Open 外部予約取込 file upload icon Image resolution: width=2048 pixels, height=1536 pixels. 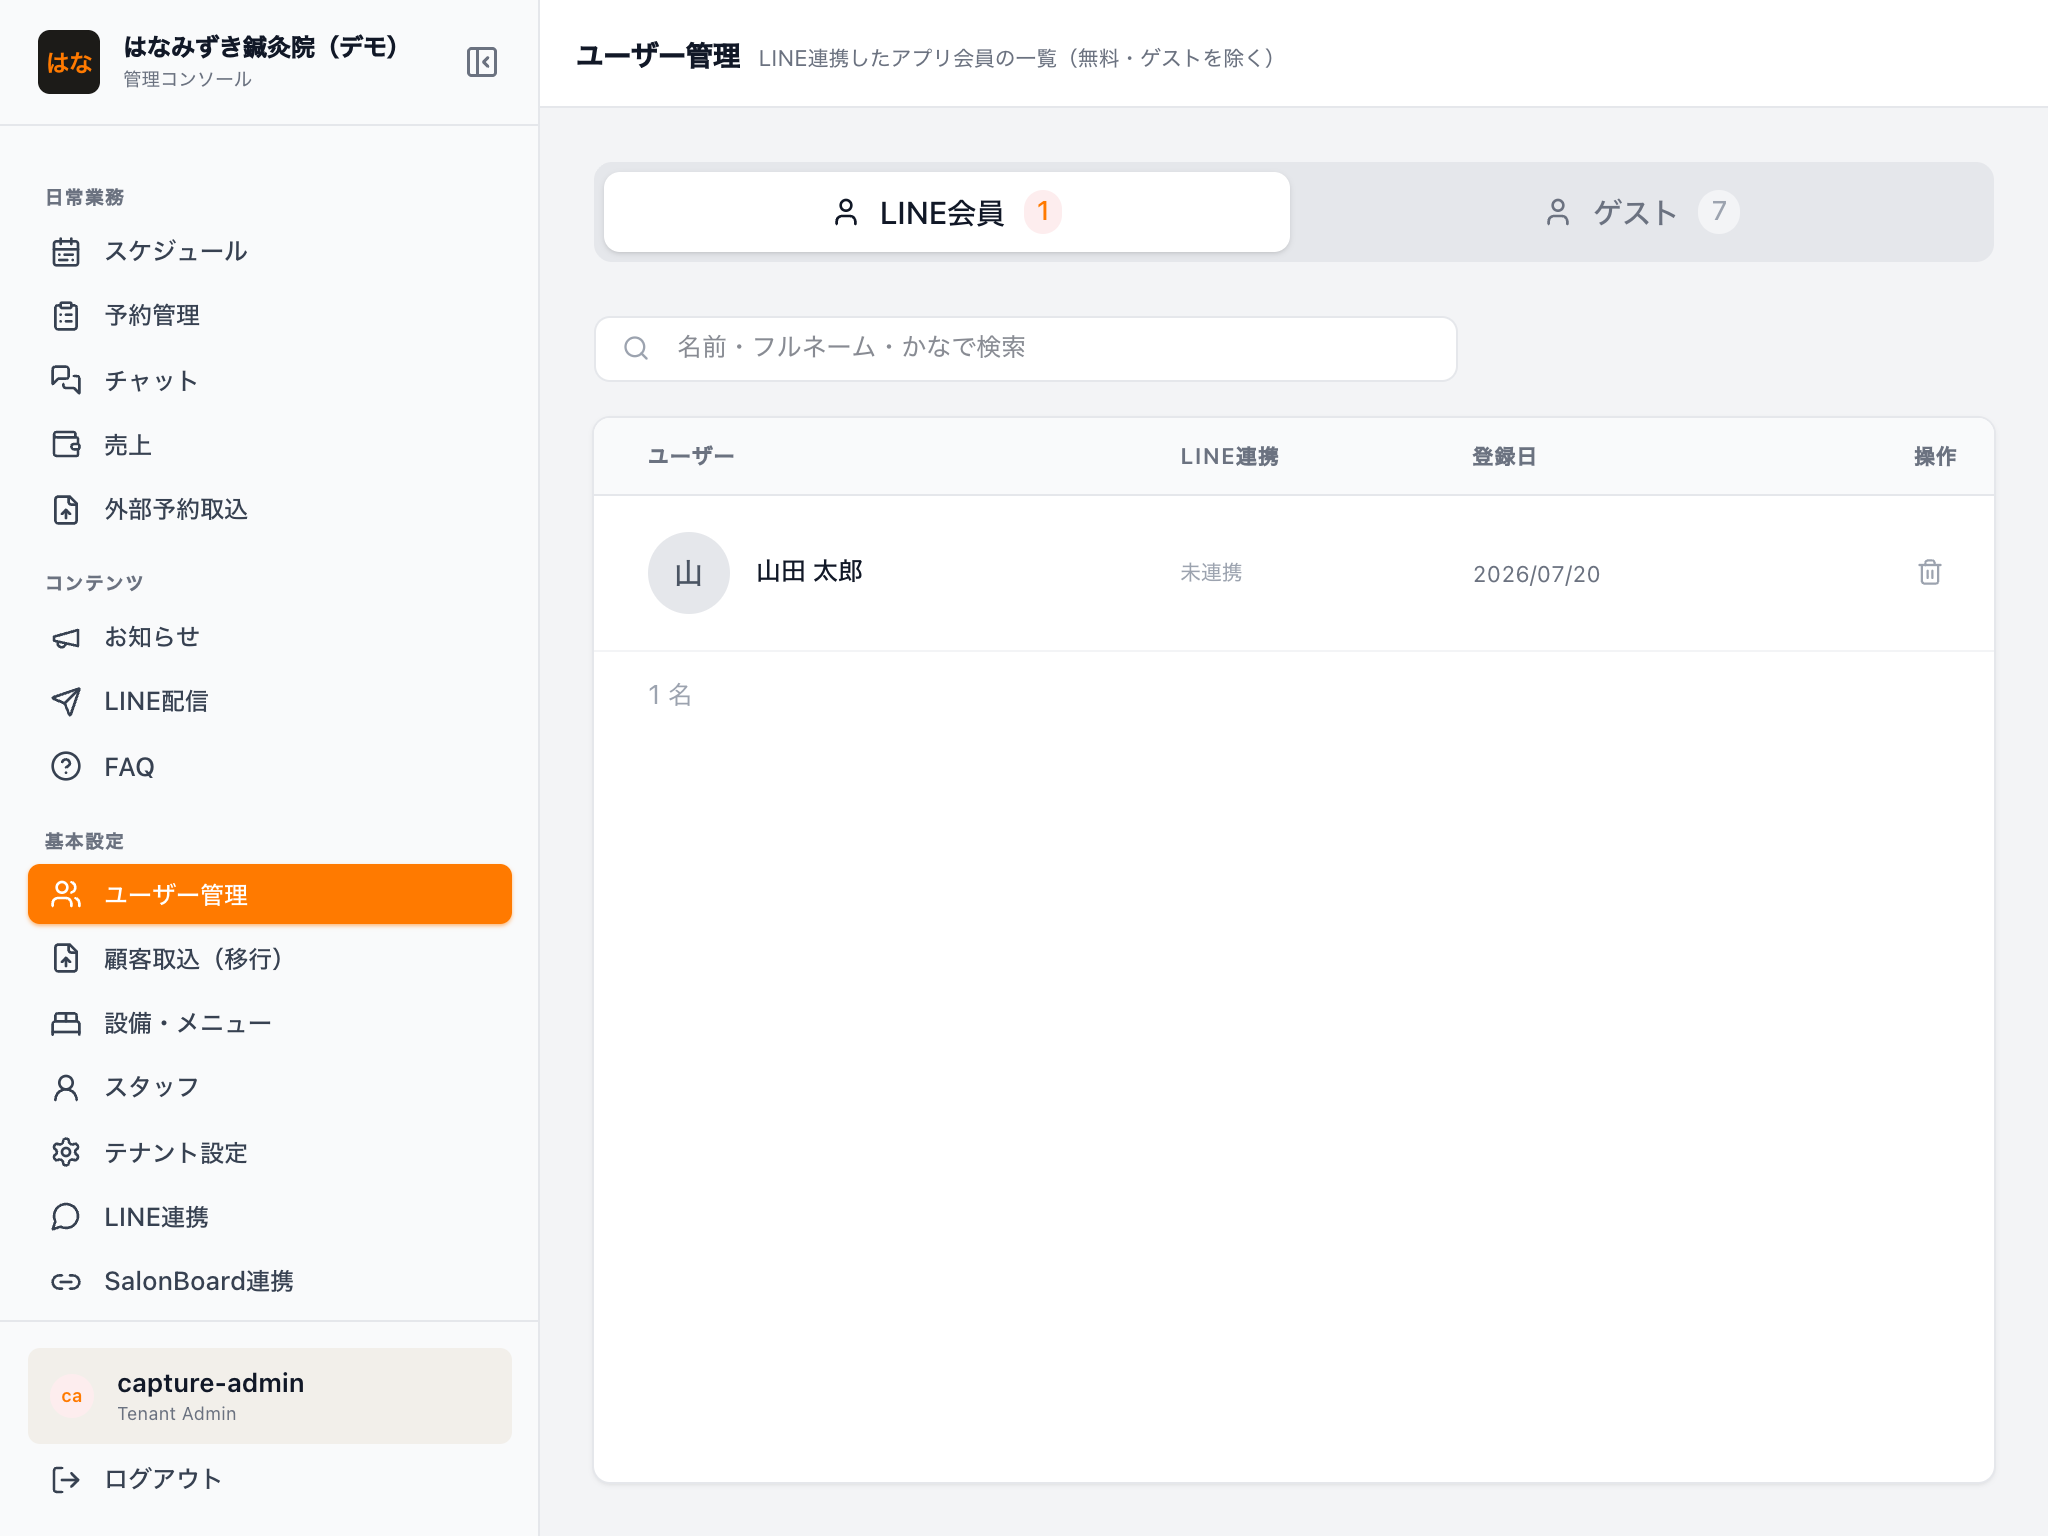[x=66, y=509]
